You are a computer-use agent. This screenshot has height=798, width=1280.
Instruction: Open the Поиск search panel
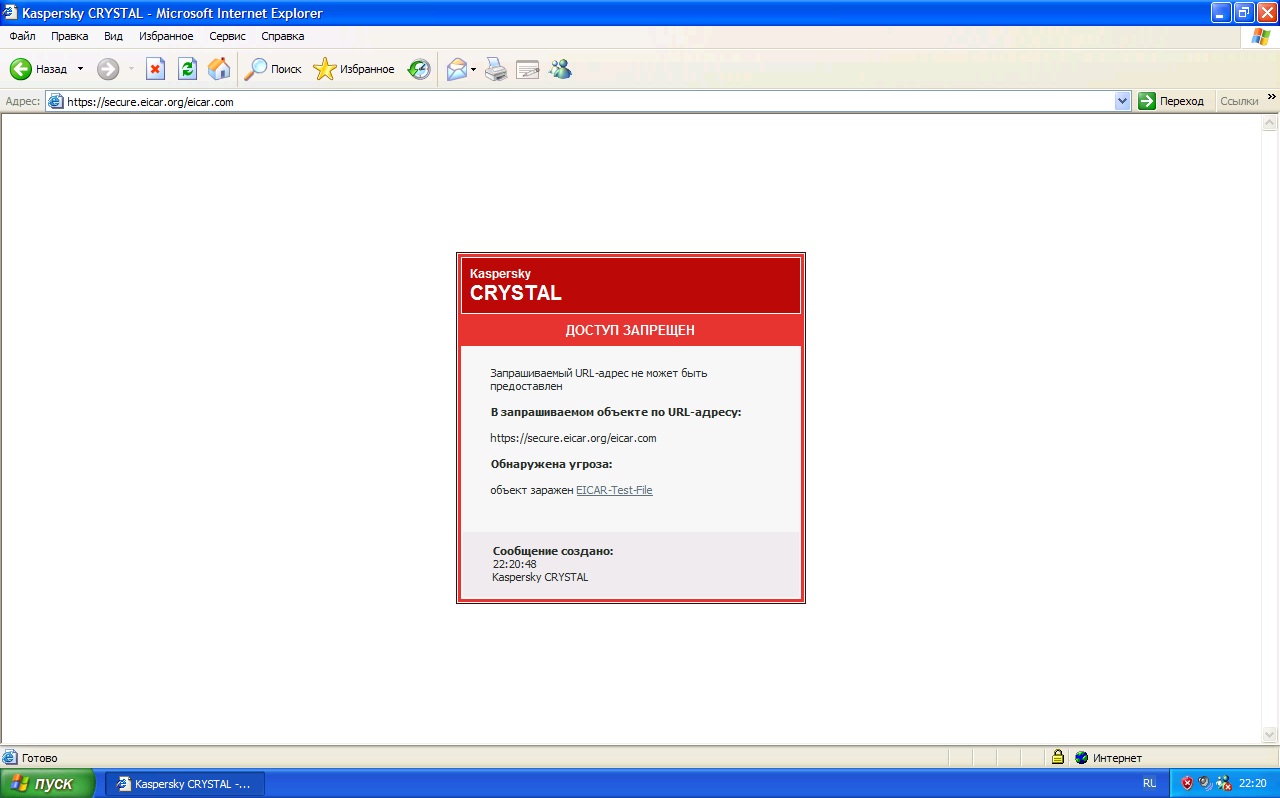coord(273,69)
